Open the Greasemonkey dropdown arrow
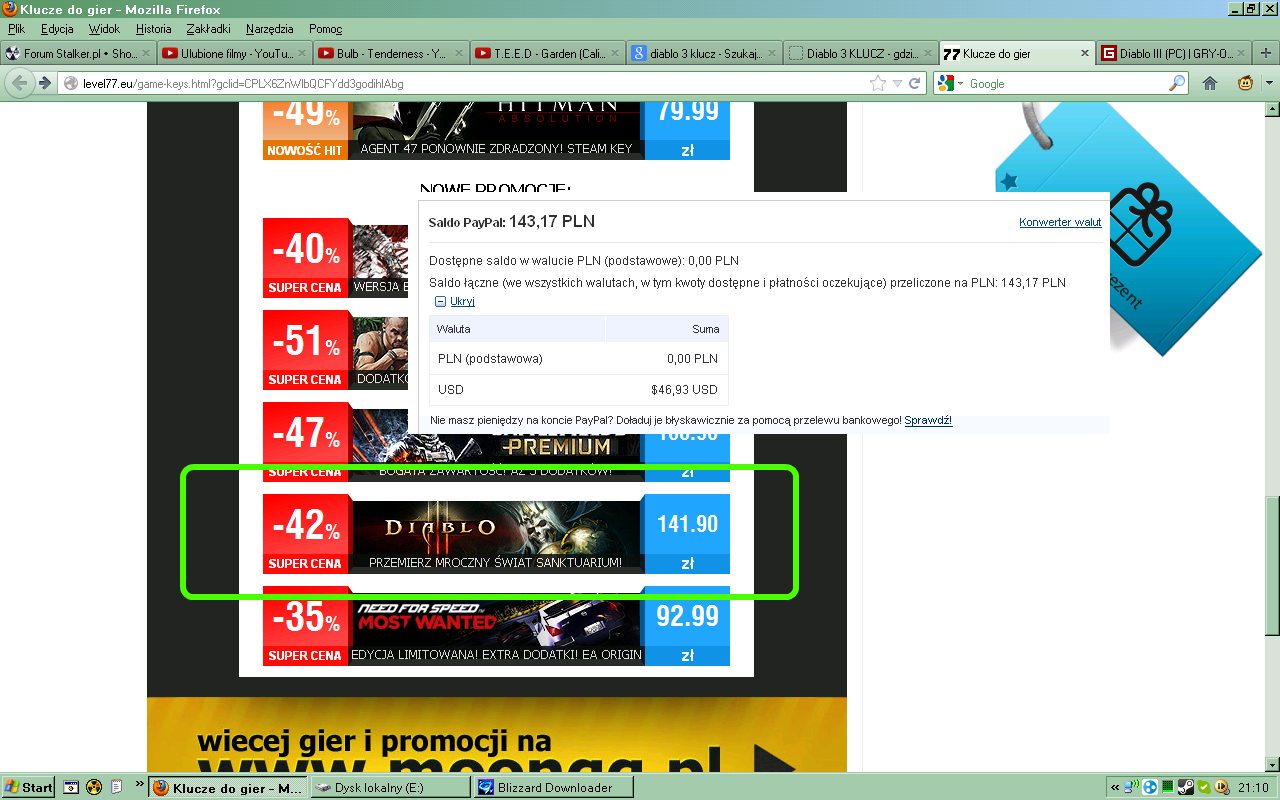Viewport: 1280px width, 800px height. pos(1268,83)
